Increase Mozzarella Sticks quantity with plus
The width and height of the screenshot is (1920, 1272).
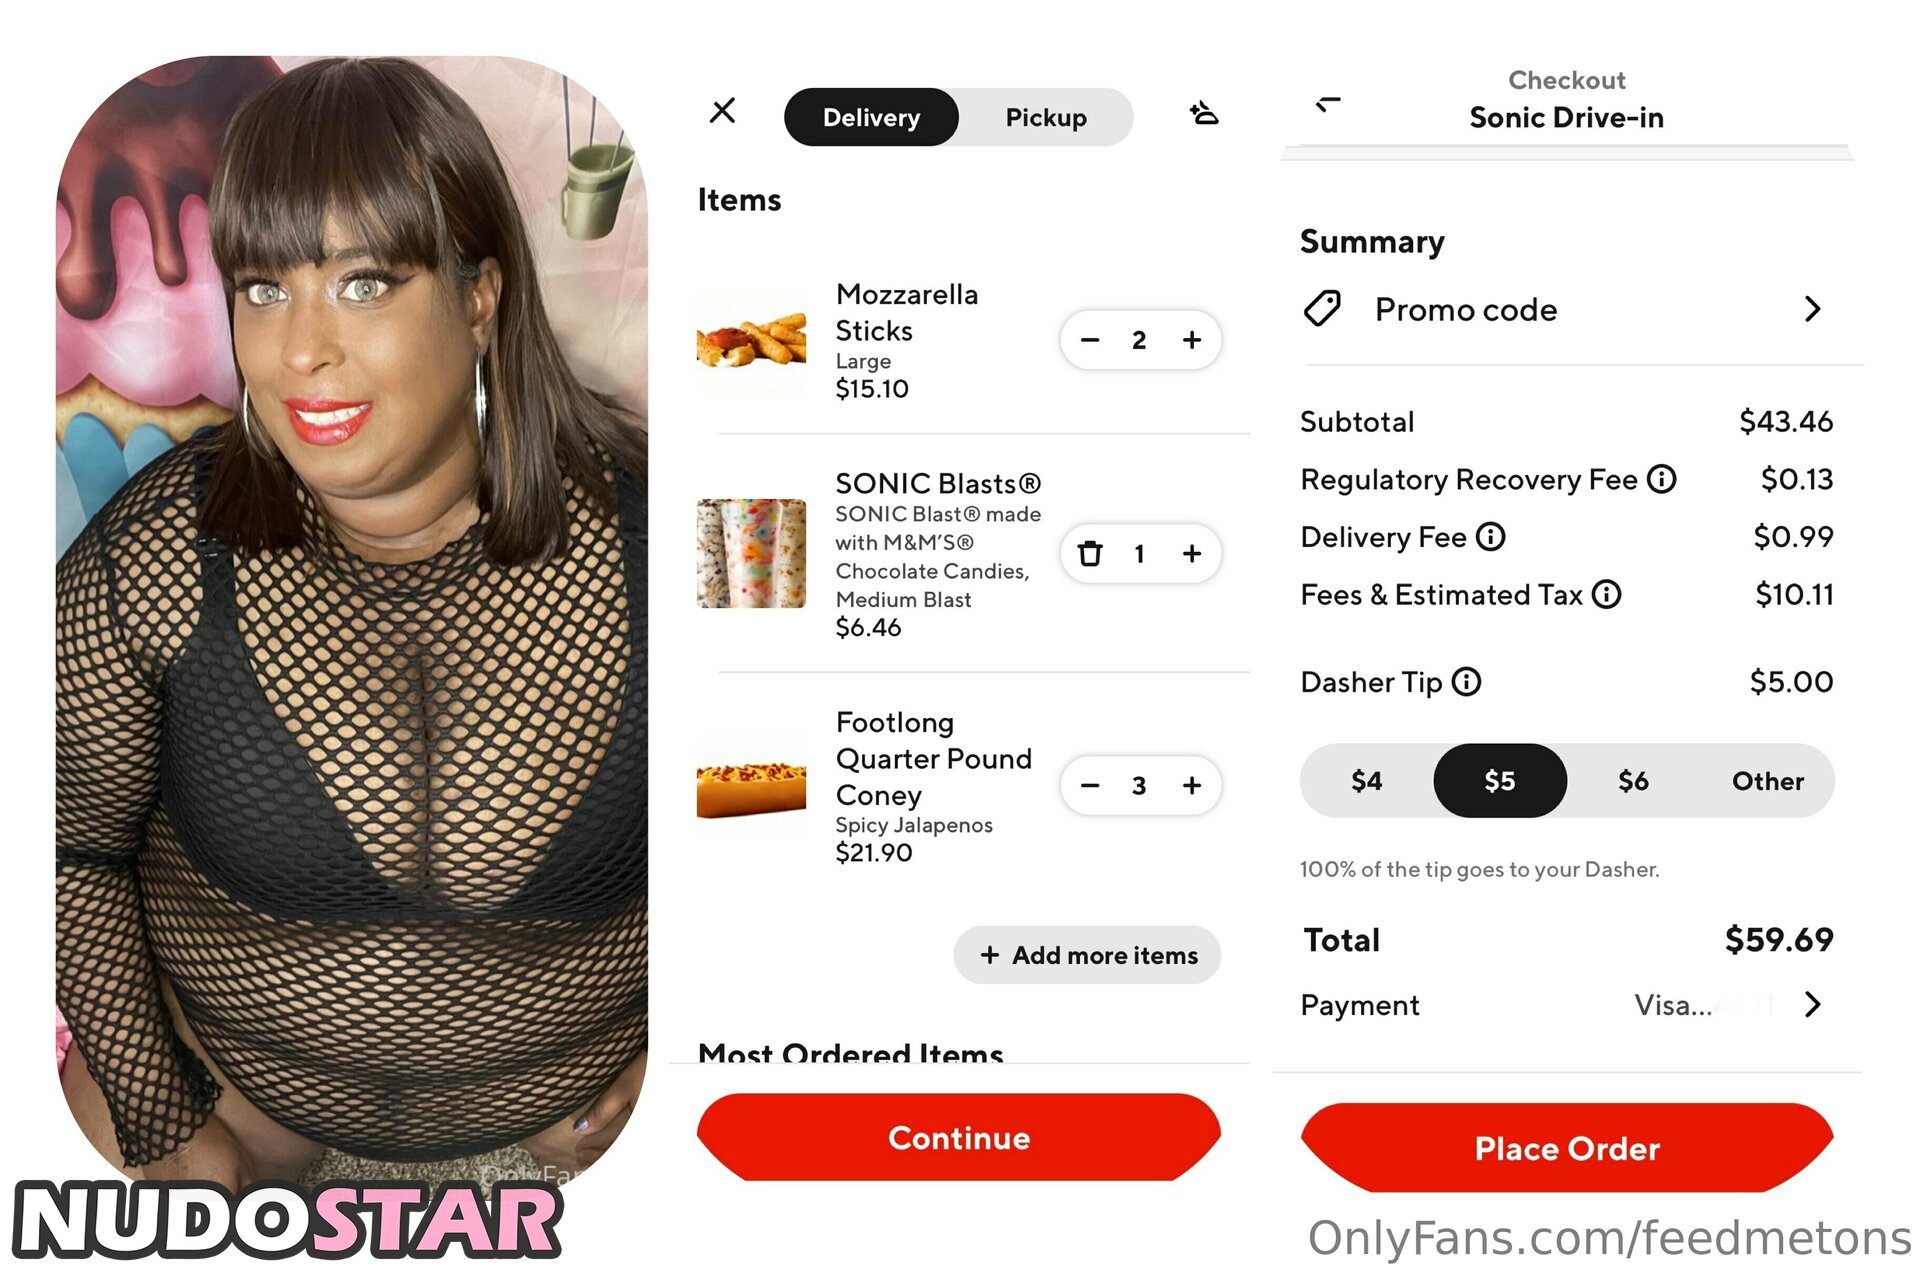[1192, 340]
